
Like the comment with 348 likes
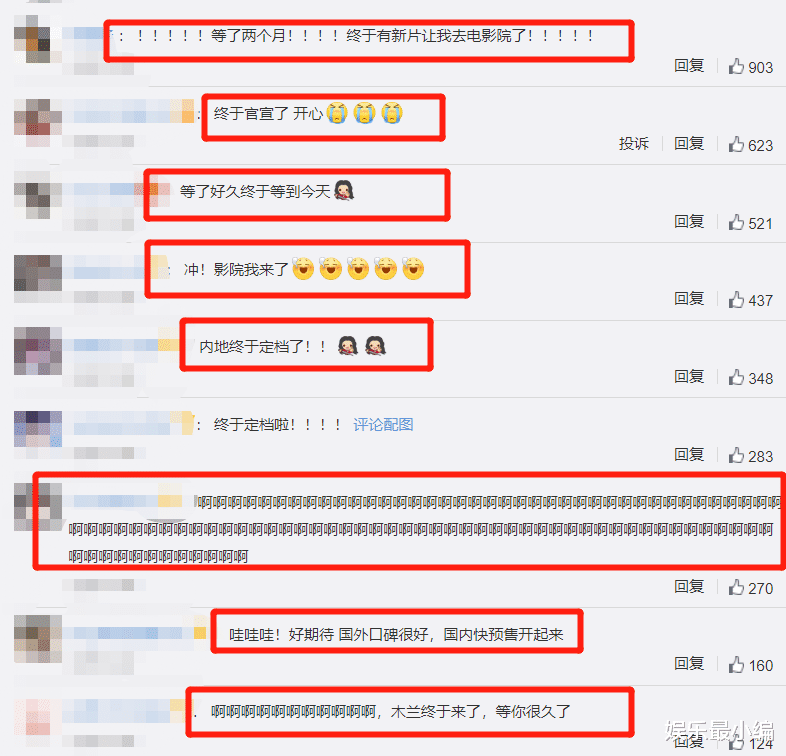736,377
